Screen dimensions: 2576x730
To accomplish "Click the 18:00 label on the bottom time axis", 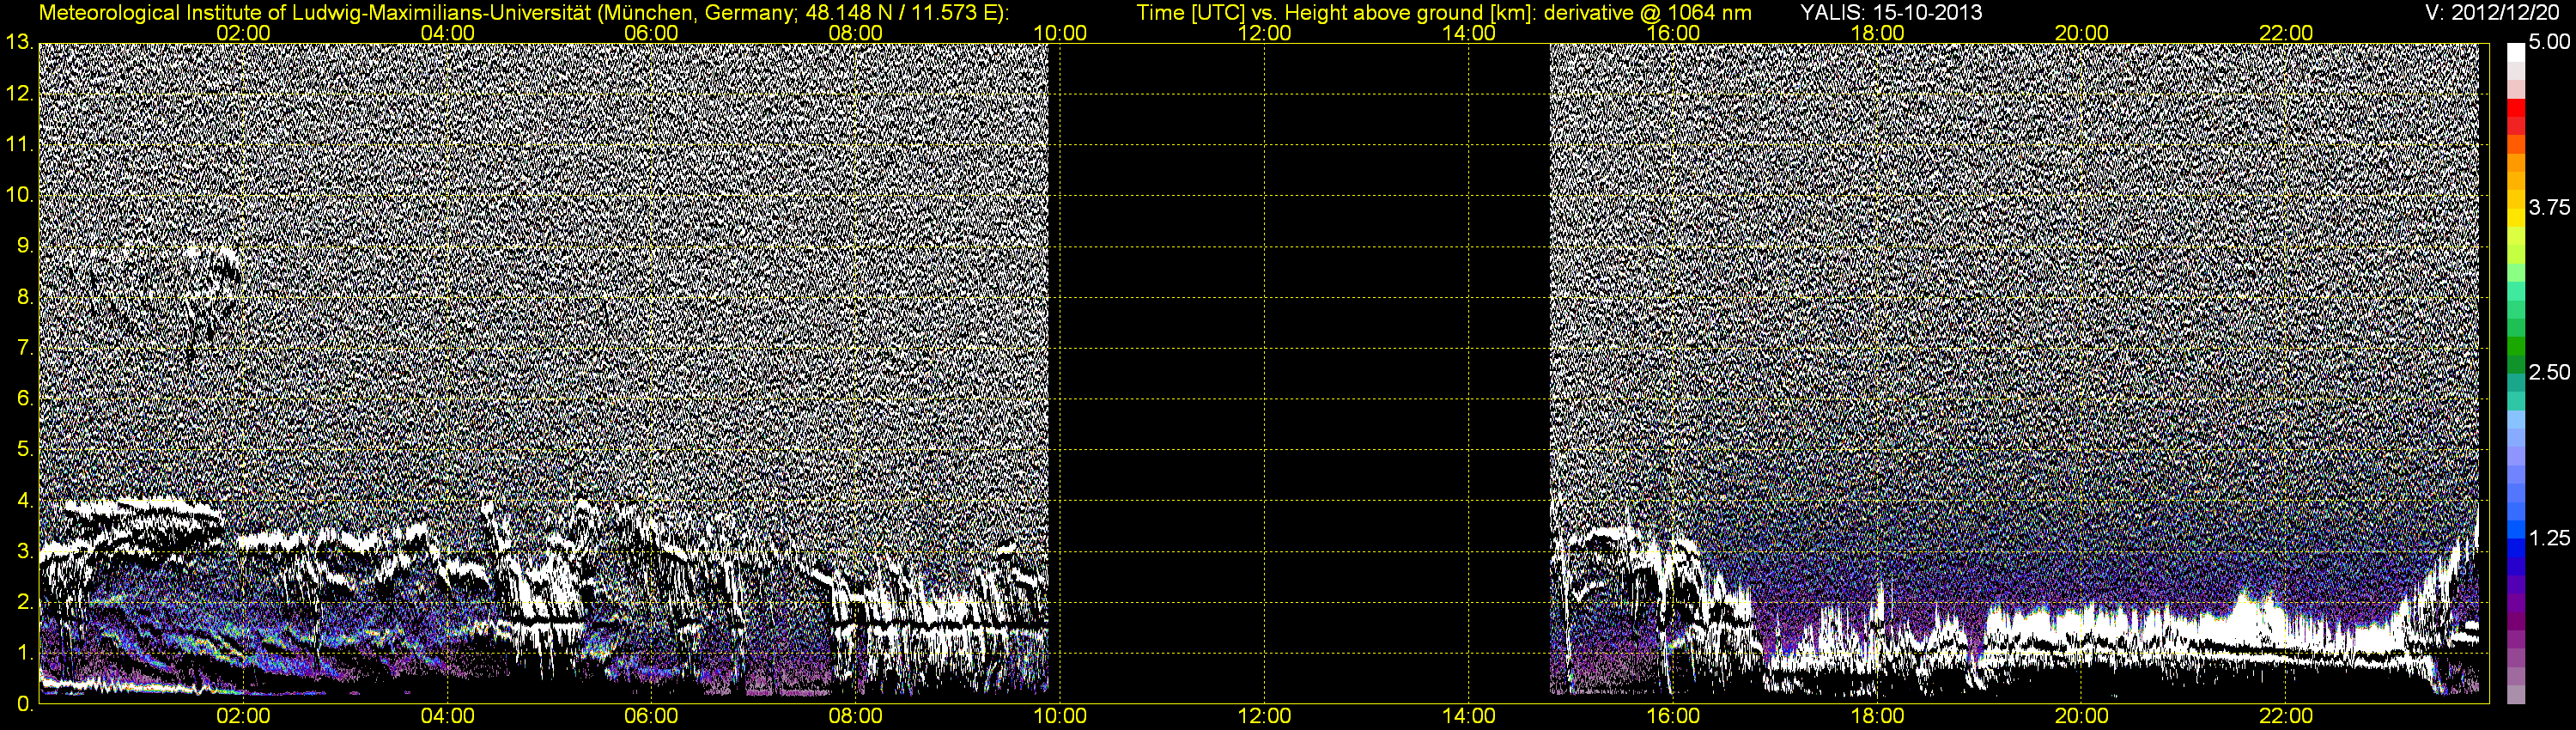I will click(x=1877, y=716).
